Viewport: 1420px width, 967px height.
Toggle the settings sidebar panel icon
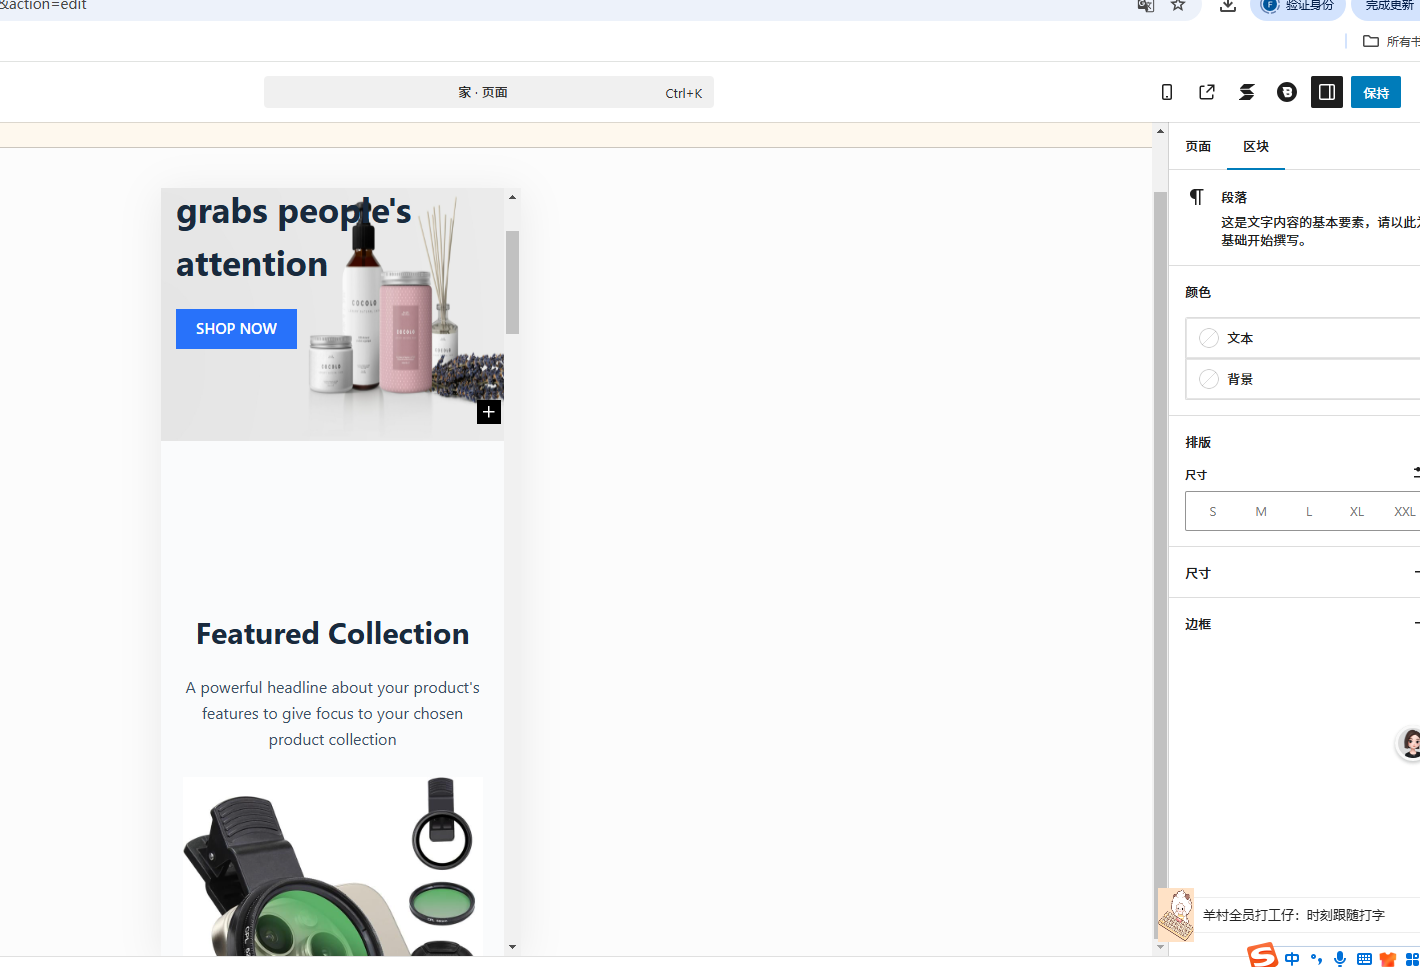[x=1327, y=92]
